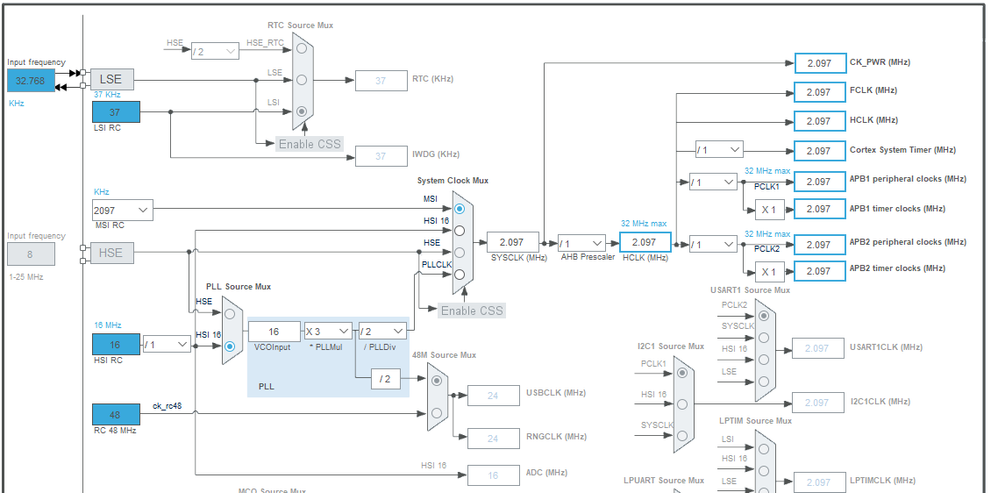This screenshot has width=998, height=493.
Task: Click the APB1 peripheral clocks value
Action: point(820,181)
